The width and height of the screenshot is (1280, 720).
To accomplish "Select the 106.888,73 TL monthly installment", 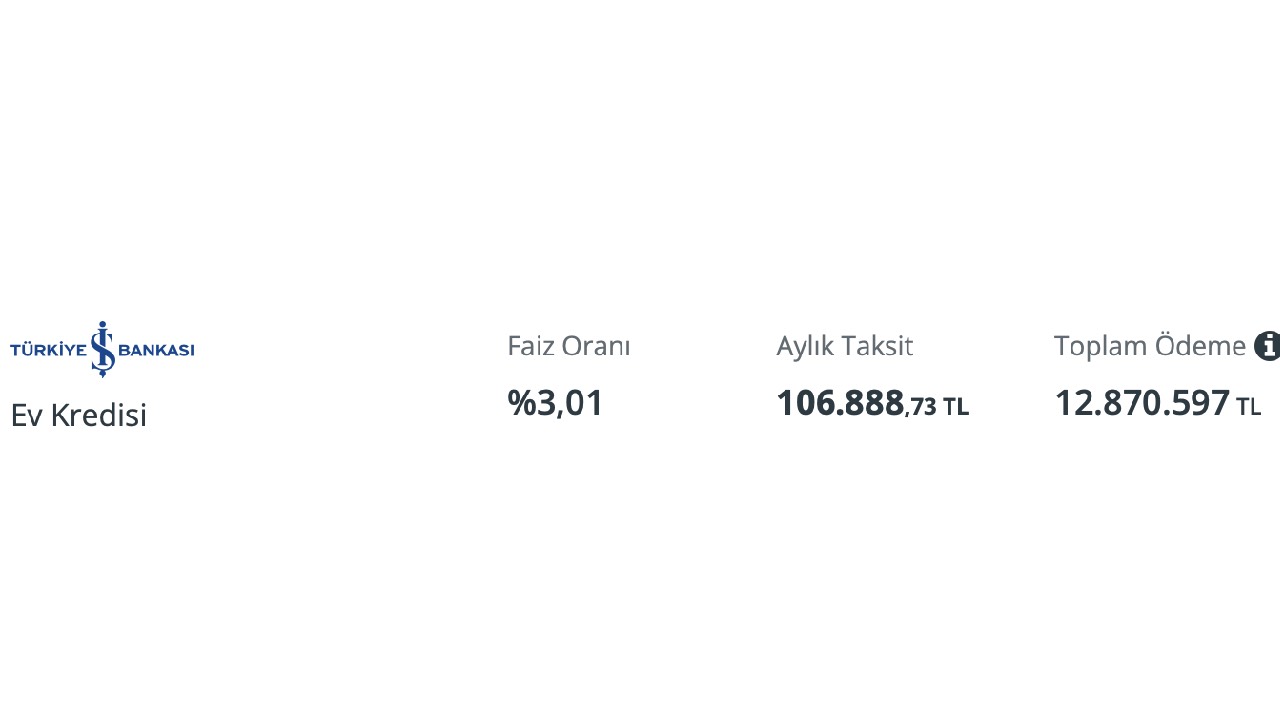I will (872, 403).
